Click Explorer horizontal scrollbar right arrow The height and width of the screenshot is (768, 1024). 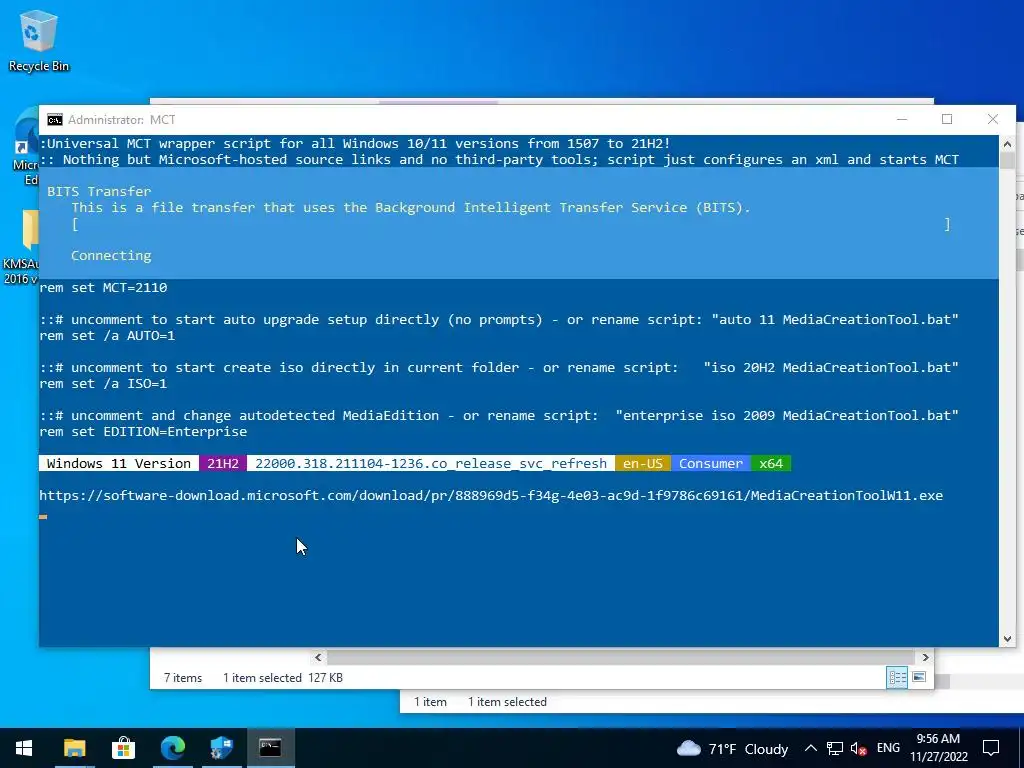[925, 658]
